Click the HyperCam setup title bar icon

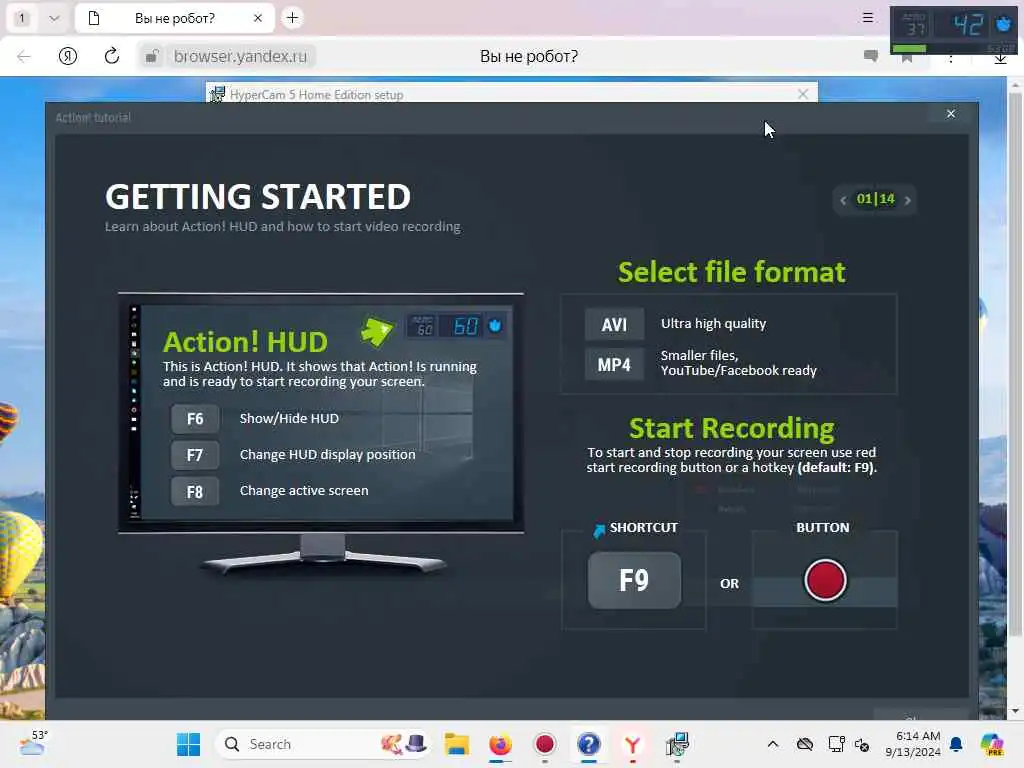pyautogui.click(x=217, y=94)
